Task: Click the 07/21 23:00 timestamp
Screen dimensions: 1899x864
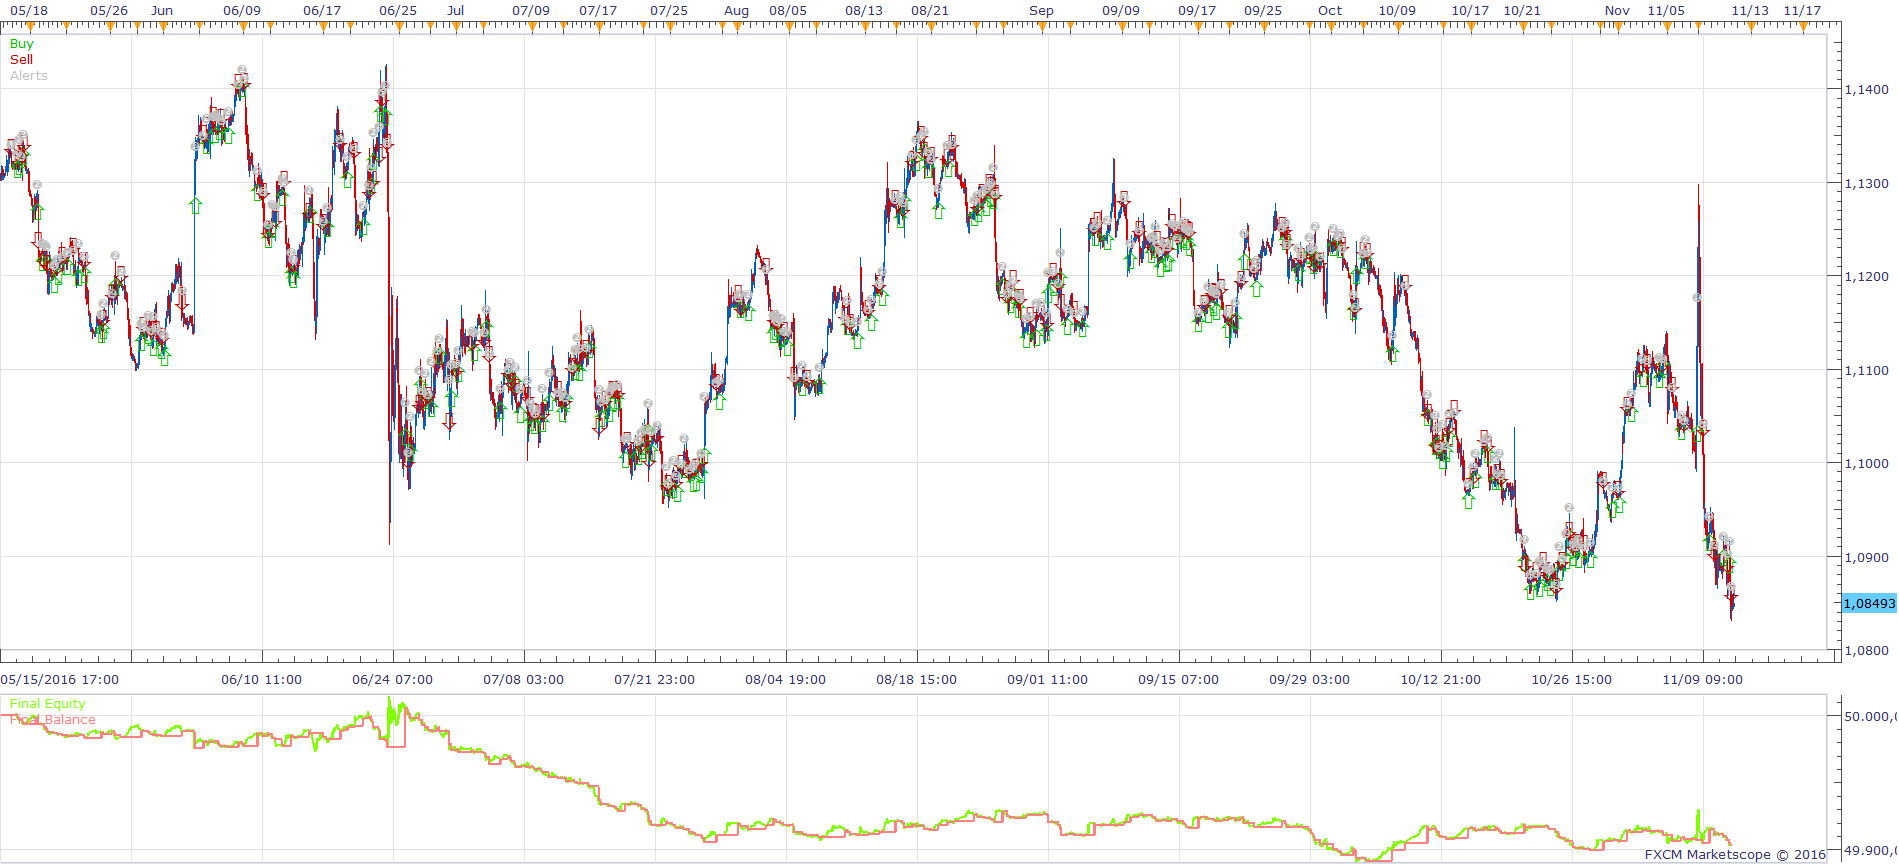Action: click(x=654, y=680)
